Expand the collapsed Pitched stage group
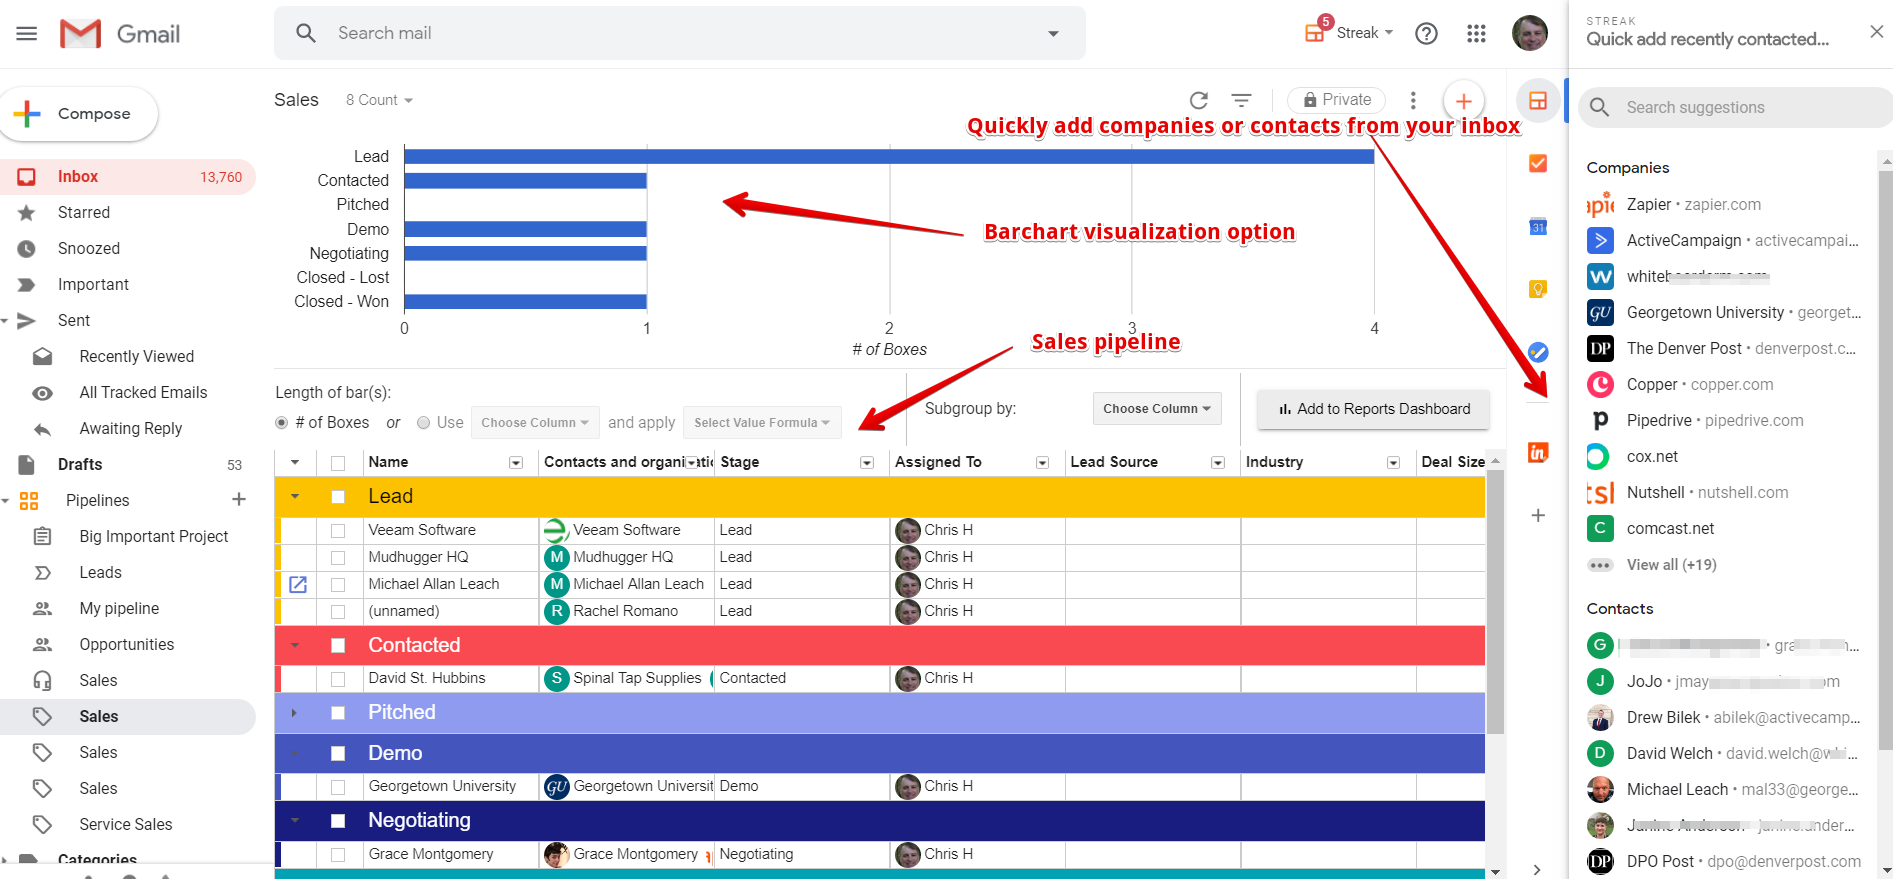This screenshot has height=879, width=1893. (294, 713)
